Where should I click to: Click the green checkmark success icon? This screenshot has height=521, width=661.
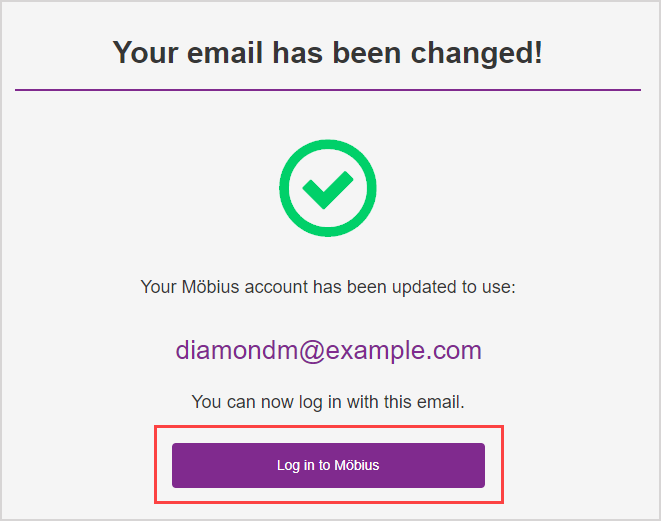(x=328, y=188)
